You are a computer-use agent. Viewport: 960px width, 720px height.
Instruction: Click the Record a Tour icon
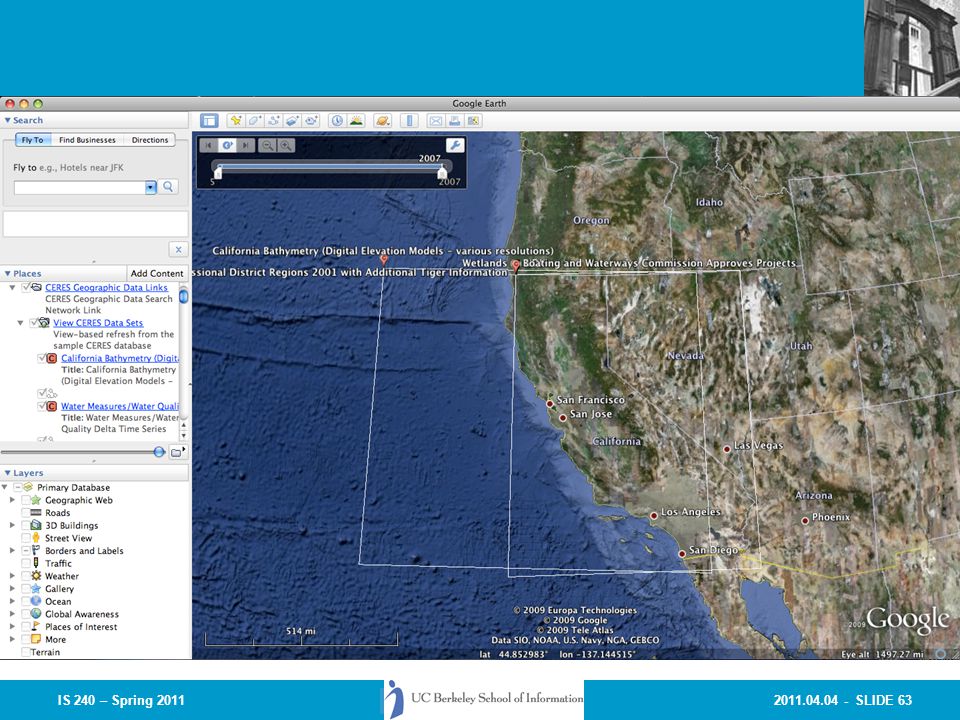tap(312, 121)
